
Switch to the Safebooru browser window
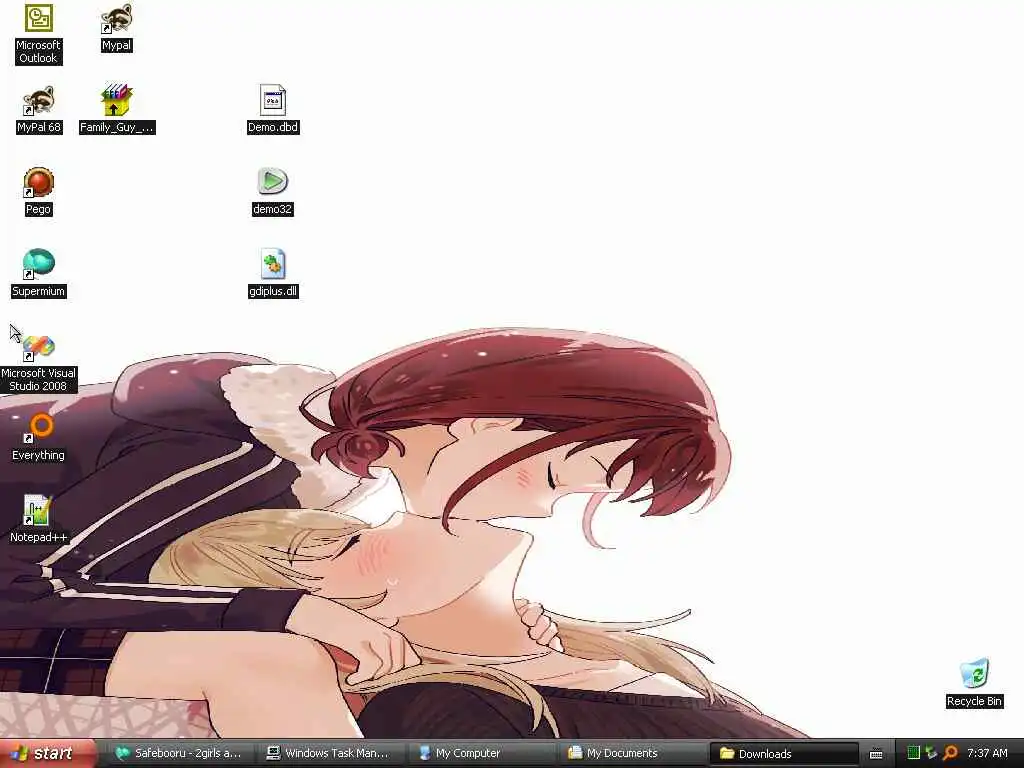179,754
